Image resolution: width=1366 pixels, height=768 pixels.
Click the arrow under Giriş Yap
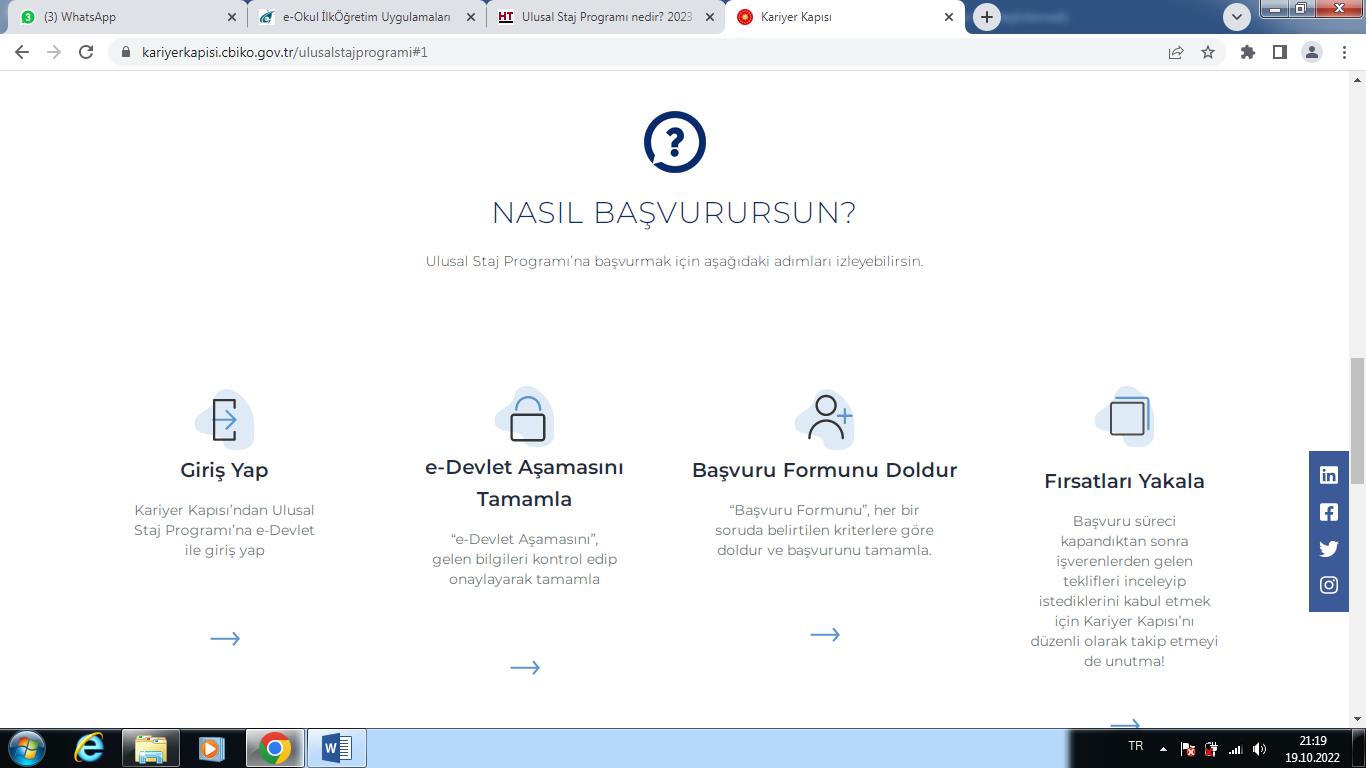point(225,638)
